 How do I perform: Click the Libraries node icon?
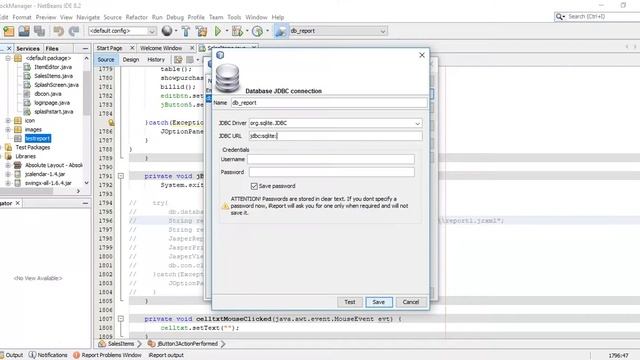[x=9, y=156]
